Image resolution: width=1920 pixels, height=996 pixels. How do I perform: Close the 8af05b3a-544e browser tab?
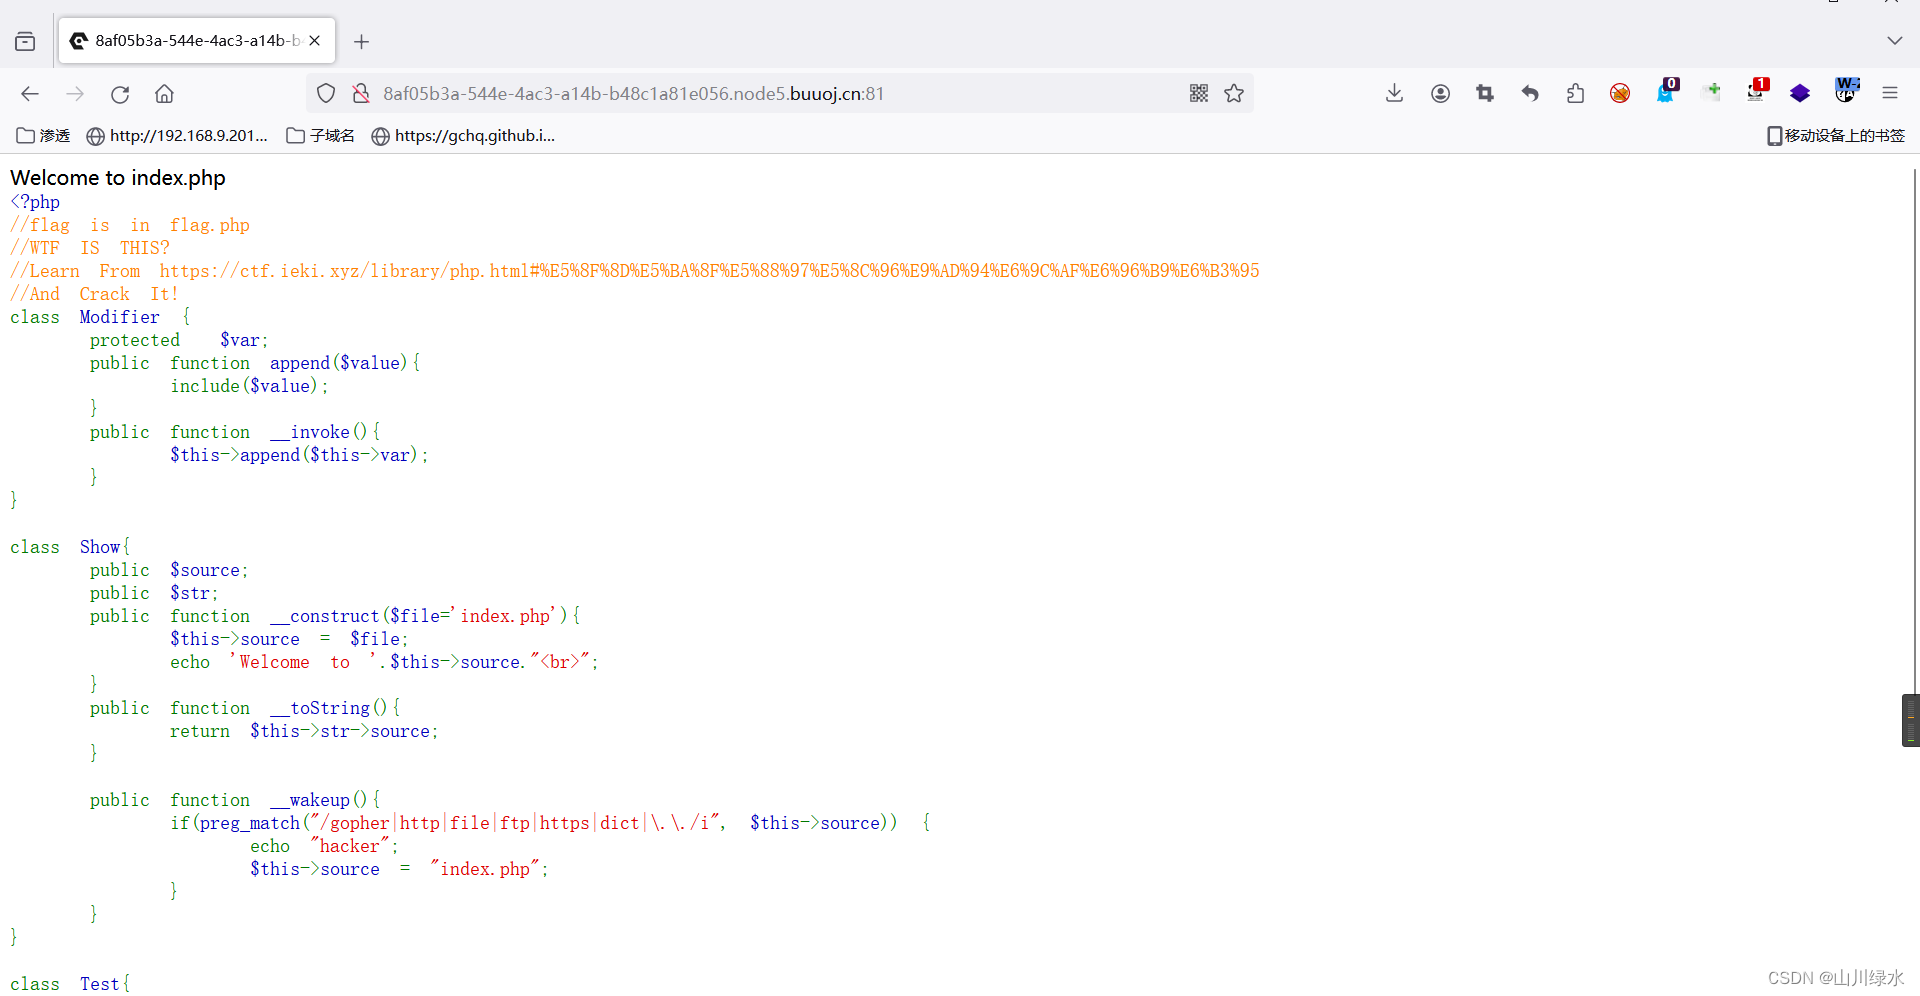tap(315, 41)
